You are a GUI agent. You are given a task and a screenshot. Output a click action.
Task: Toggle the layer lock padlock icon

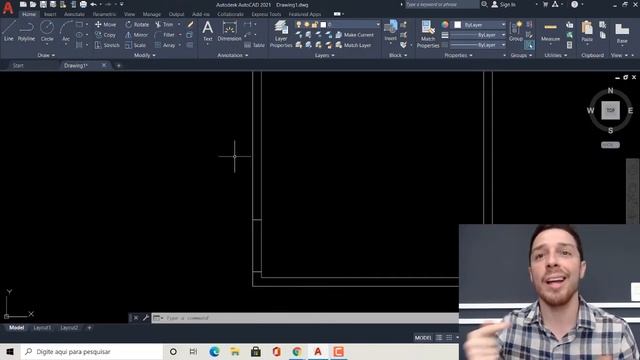[x=315, y=24]
